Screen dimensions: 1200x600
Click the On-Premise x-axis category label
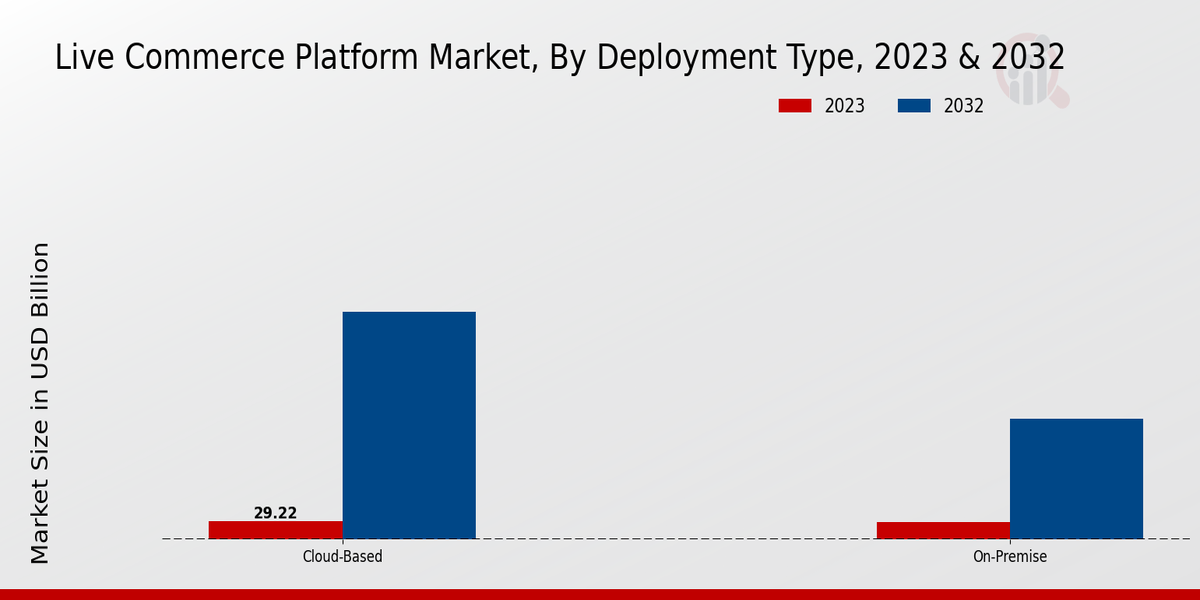pos(1010,557)
